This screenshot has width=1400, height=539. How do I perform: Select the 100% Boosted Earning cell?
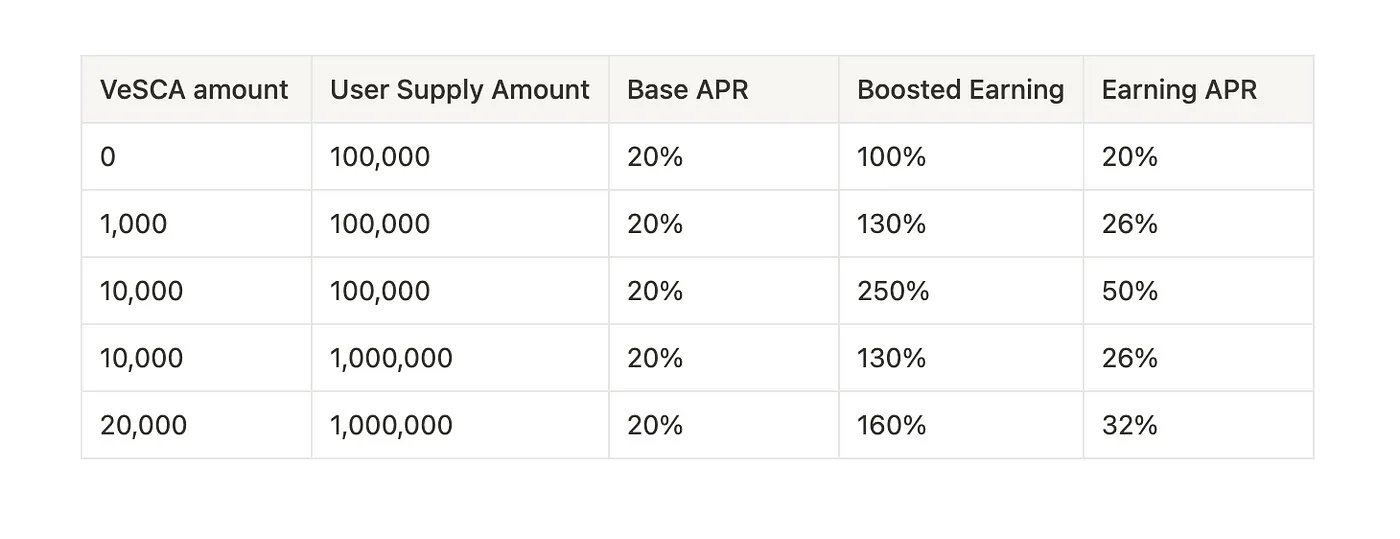point(892,157)
